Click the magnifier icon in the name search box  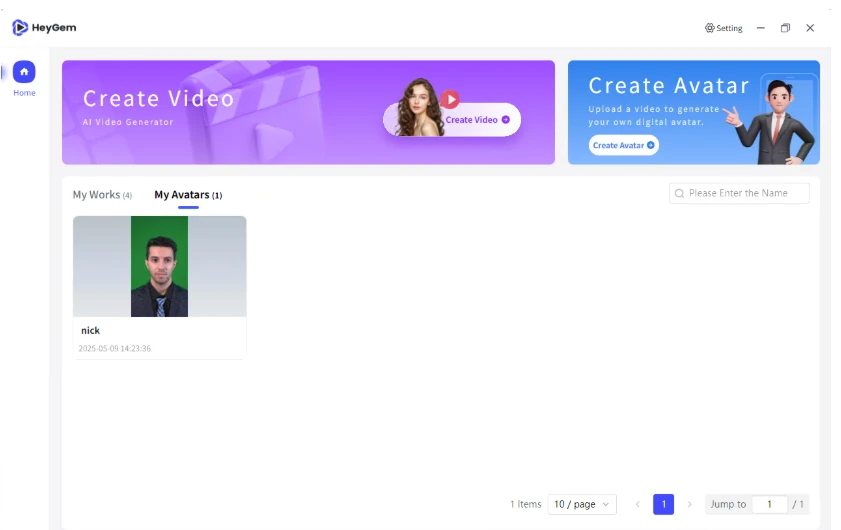[680, 193]
